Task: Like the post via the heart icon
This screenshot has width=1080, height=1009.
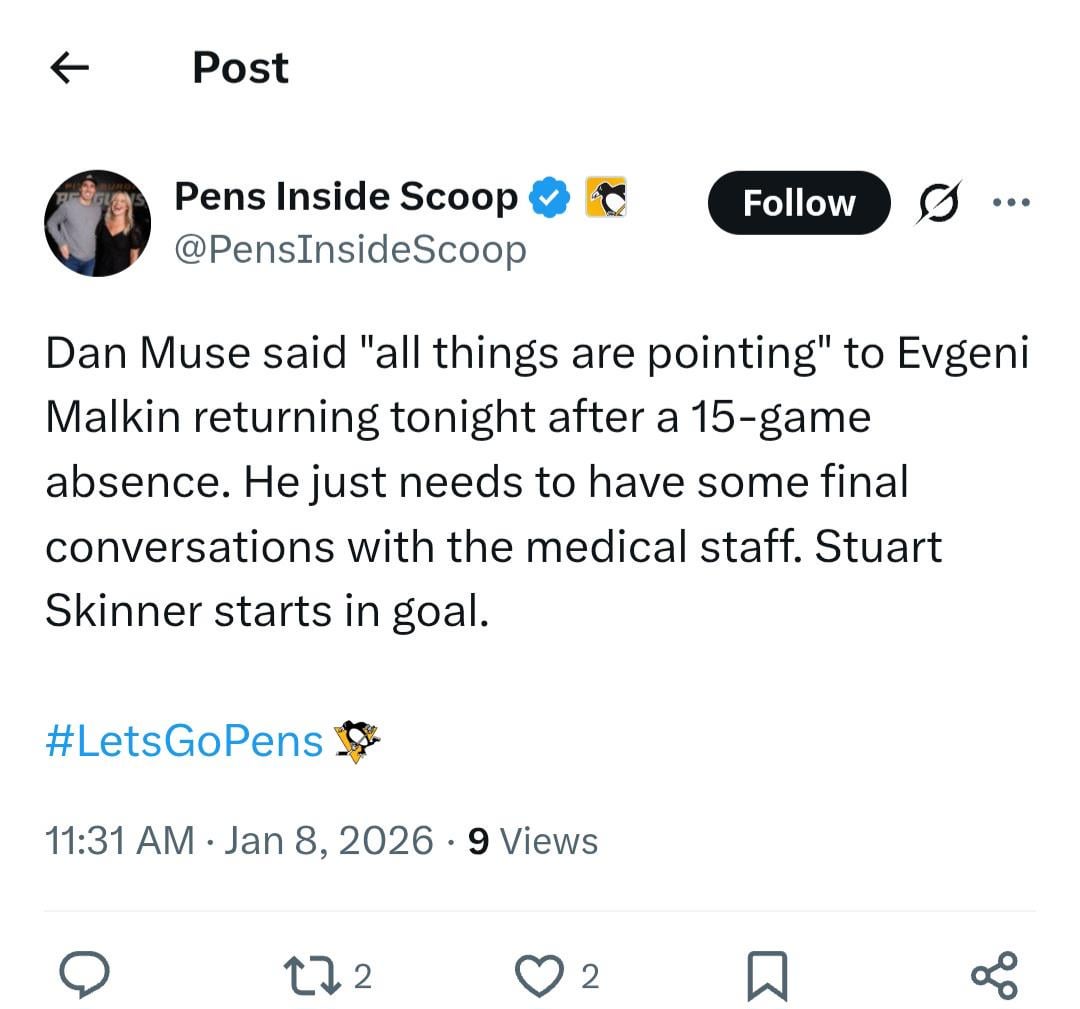Action: click(x=541, y=973)
